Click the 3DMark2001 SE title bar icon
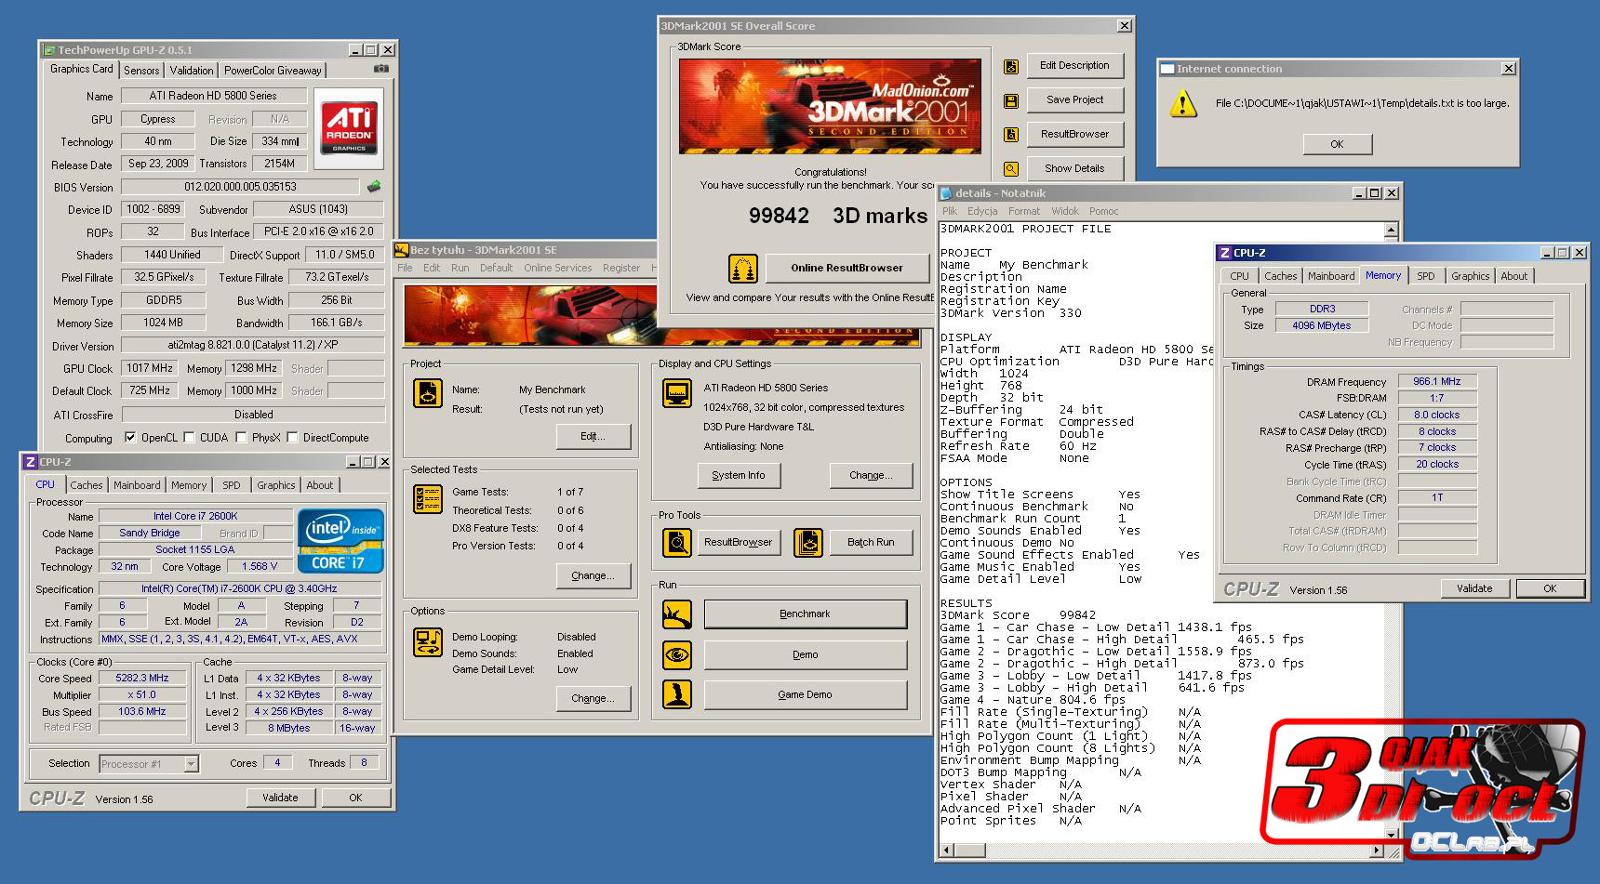 pos(402,250)
